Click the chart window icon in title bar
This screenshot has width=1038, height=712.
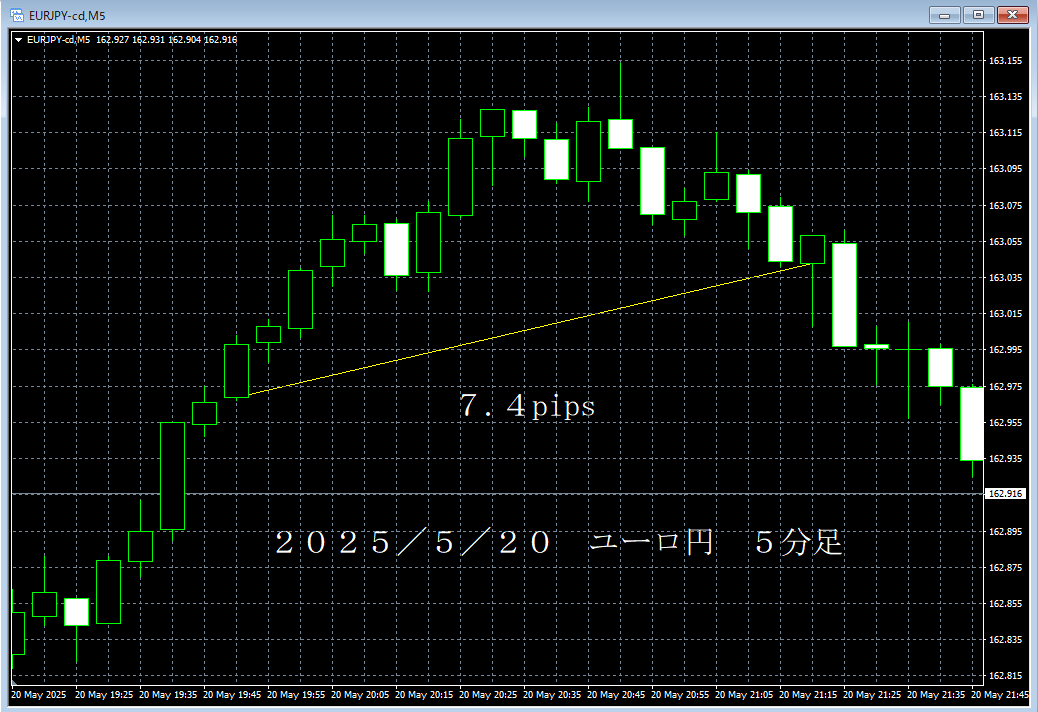(17, 15)
